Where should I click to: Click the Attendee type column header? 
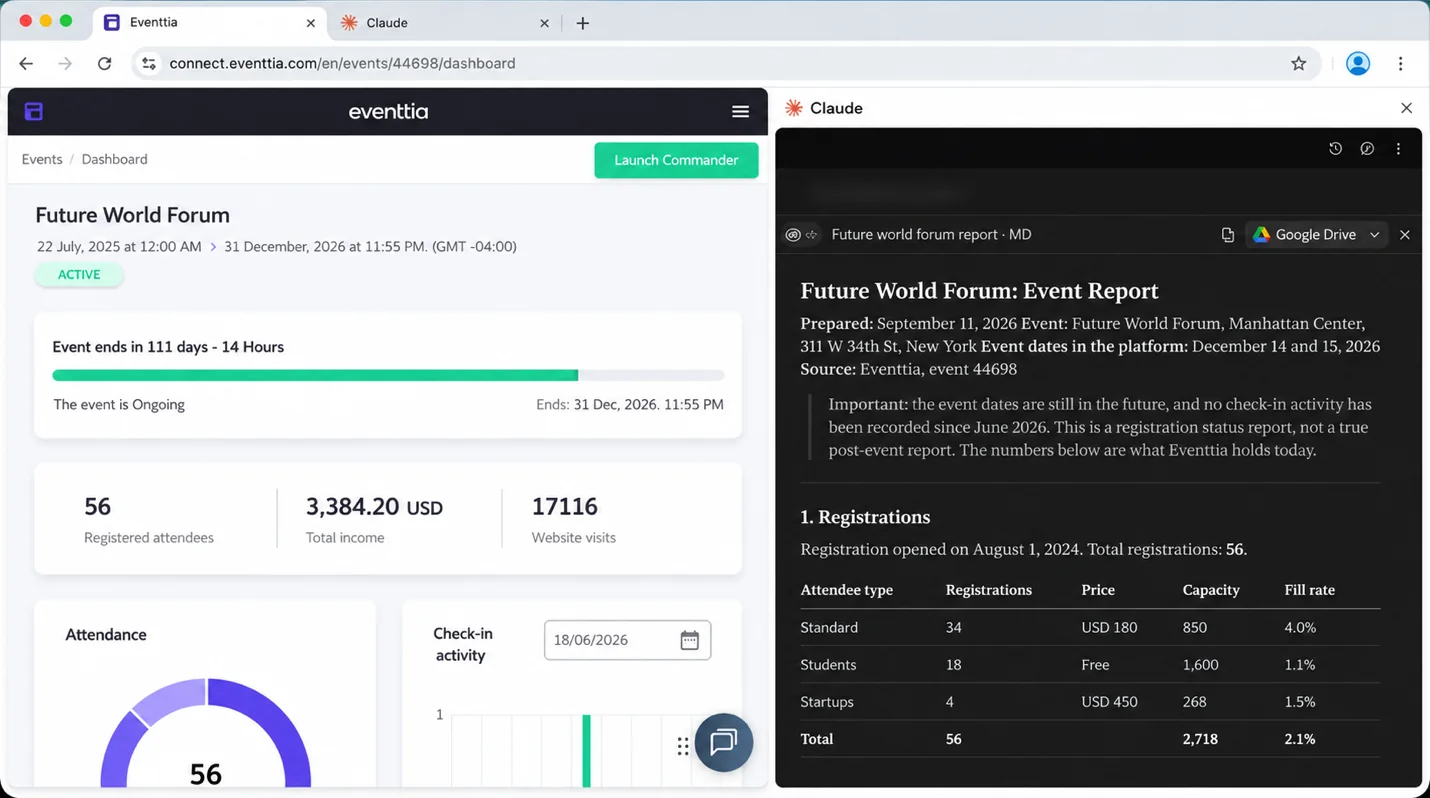click(846, 590)
